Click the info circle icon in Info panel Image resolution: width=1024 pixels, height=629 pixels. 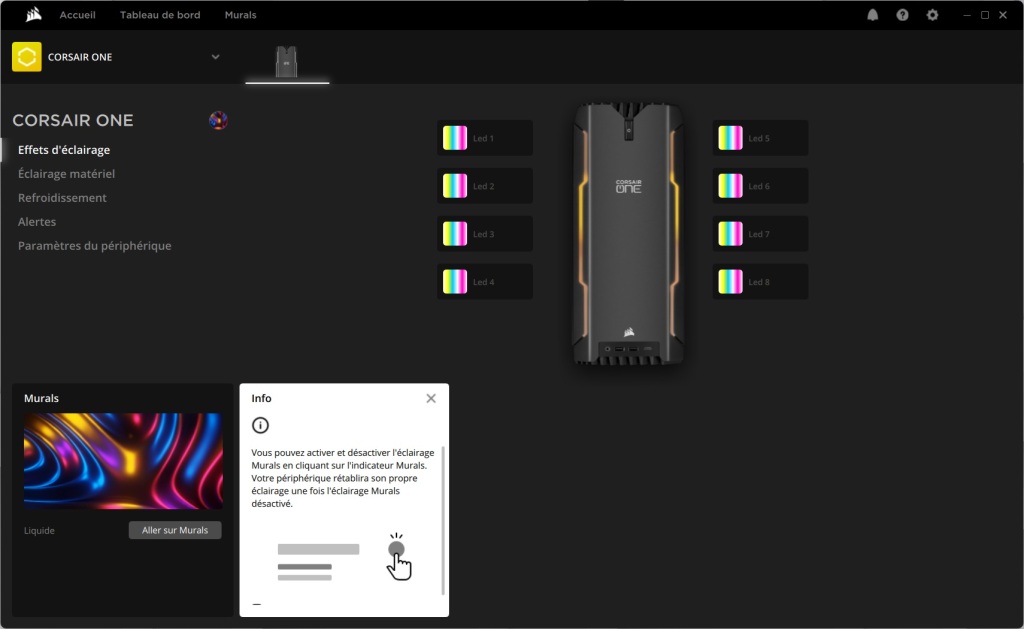(260, 425)
